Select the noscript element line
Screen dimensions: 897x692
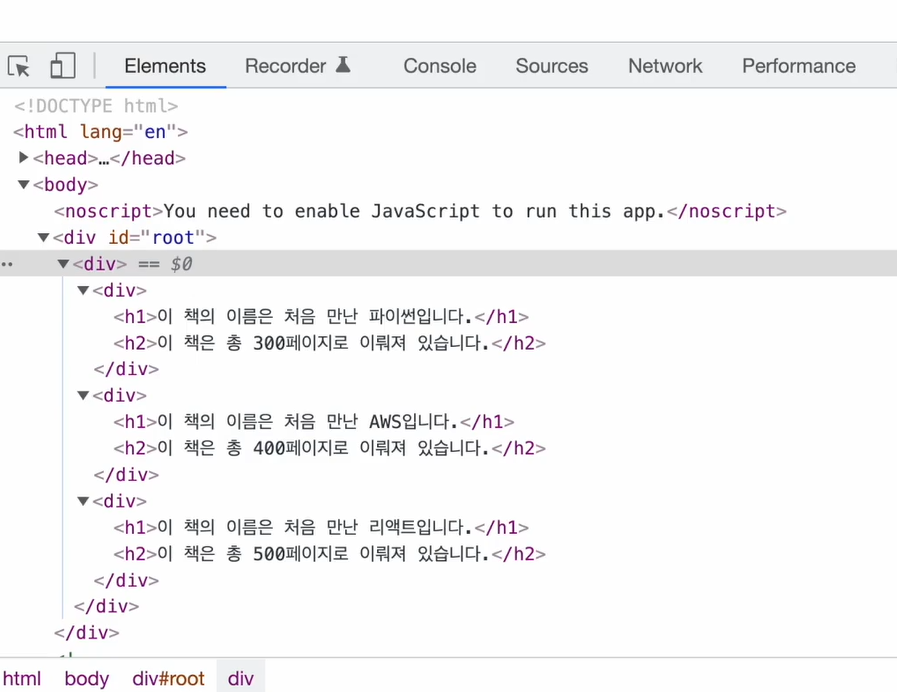[420, 211]
